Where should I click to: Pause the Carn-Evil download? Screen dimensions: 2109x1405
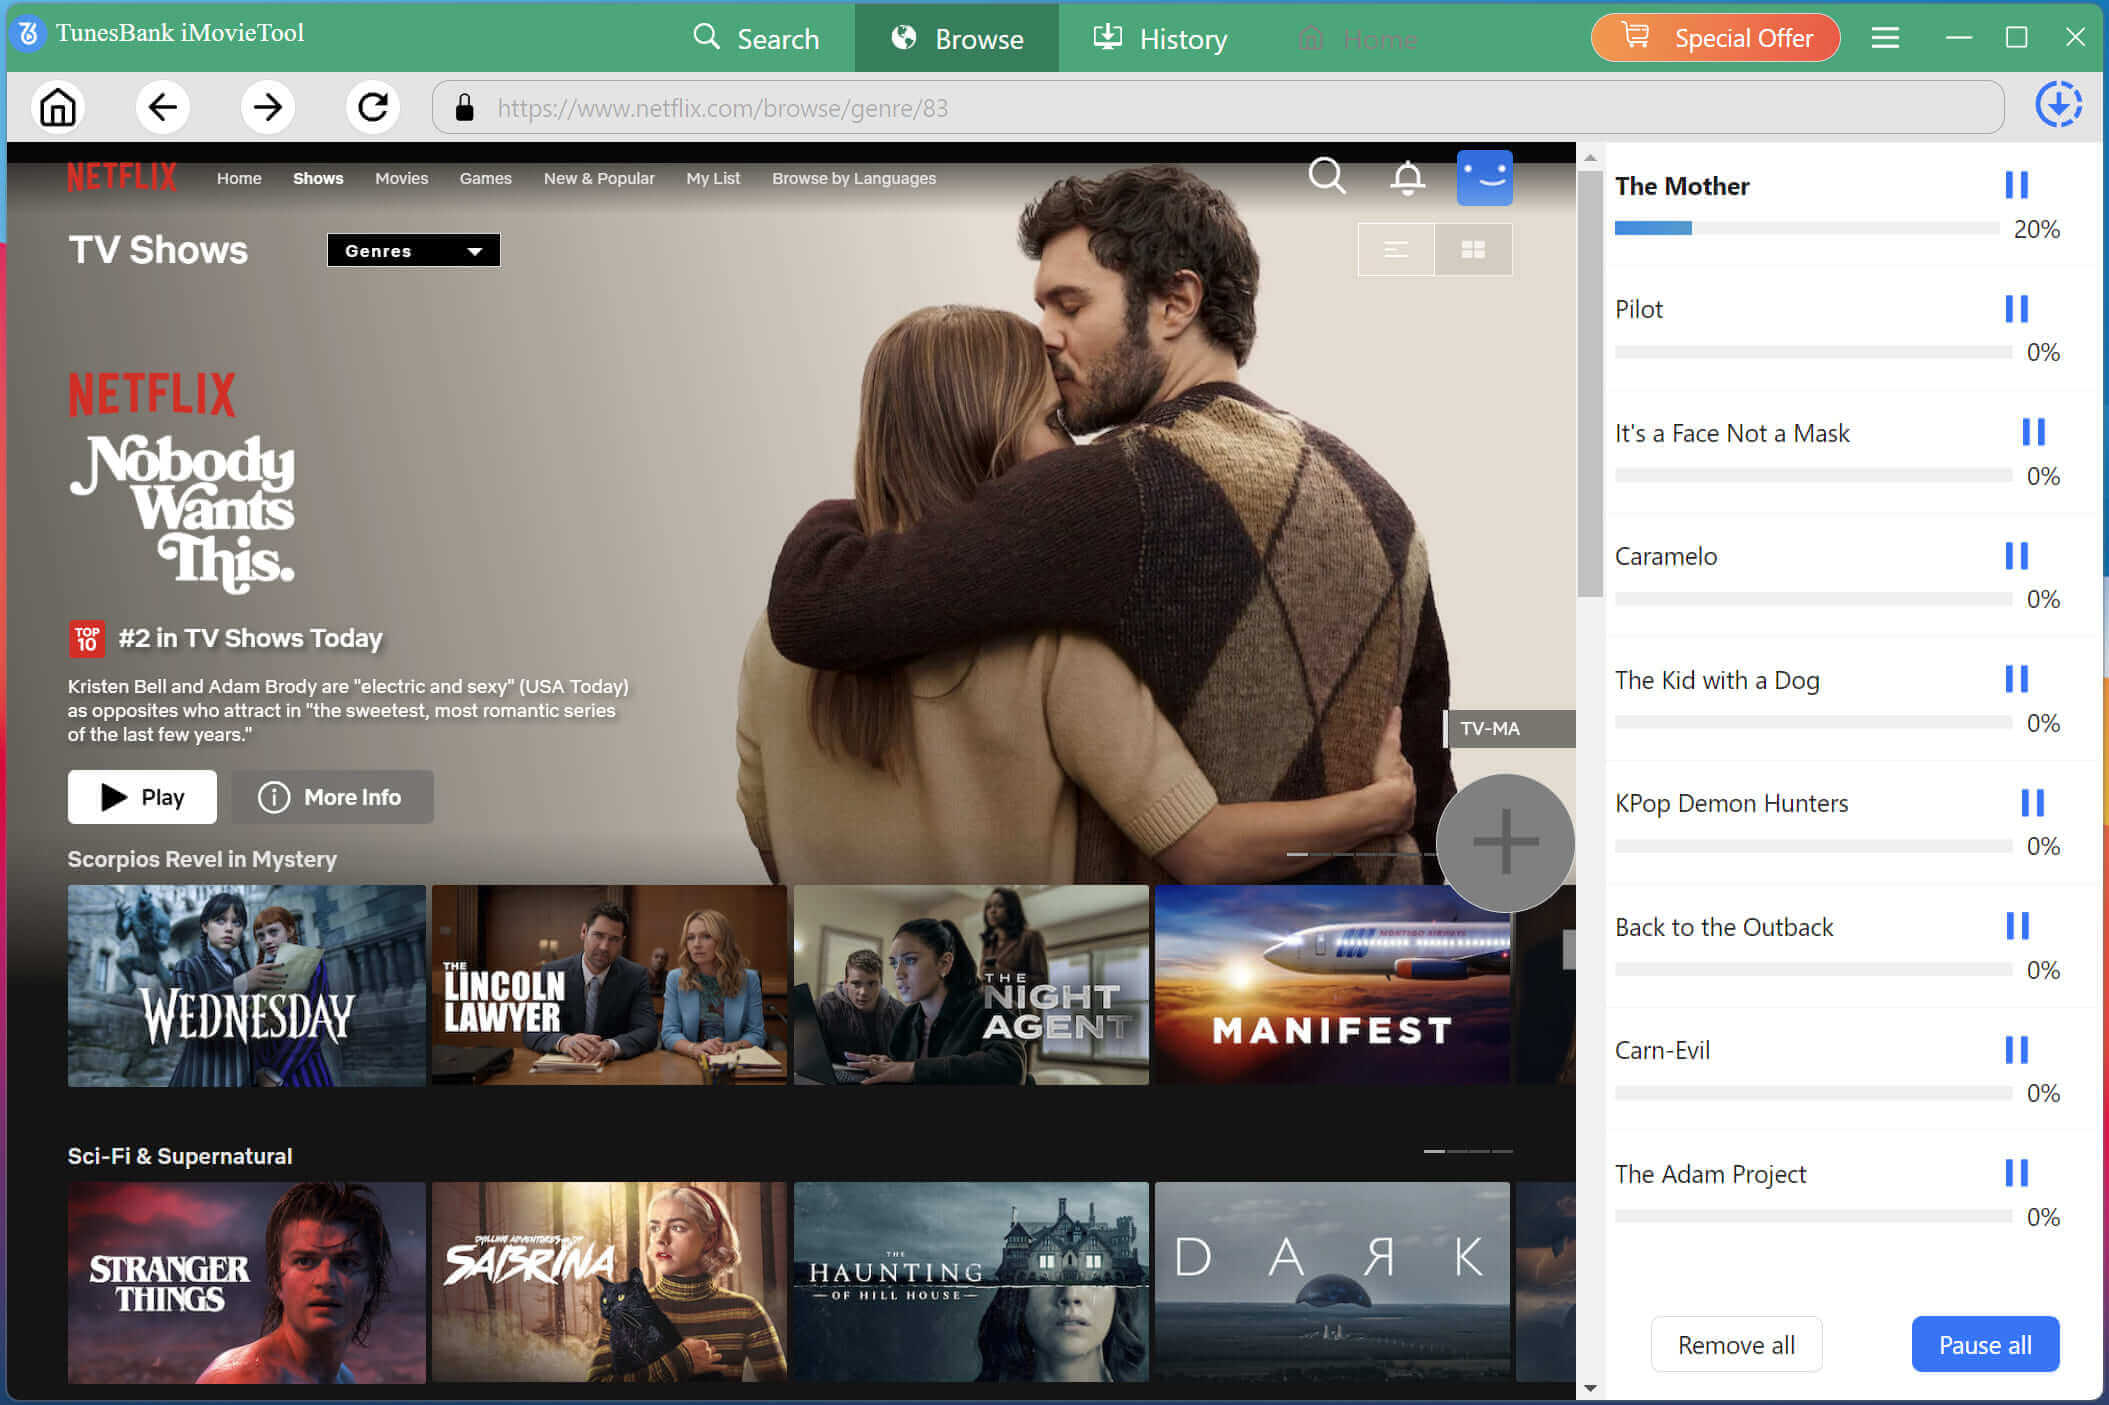coord(2016,1049)
